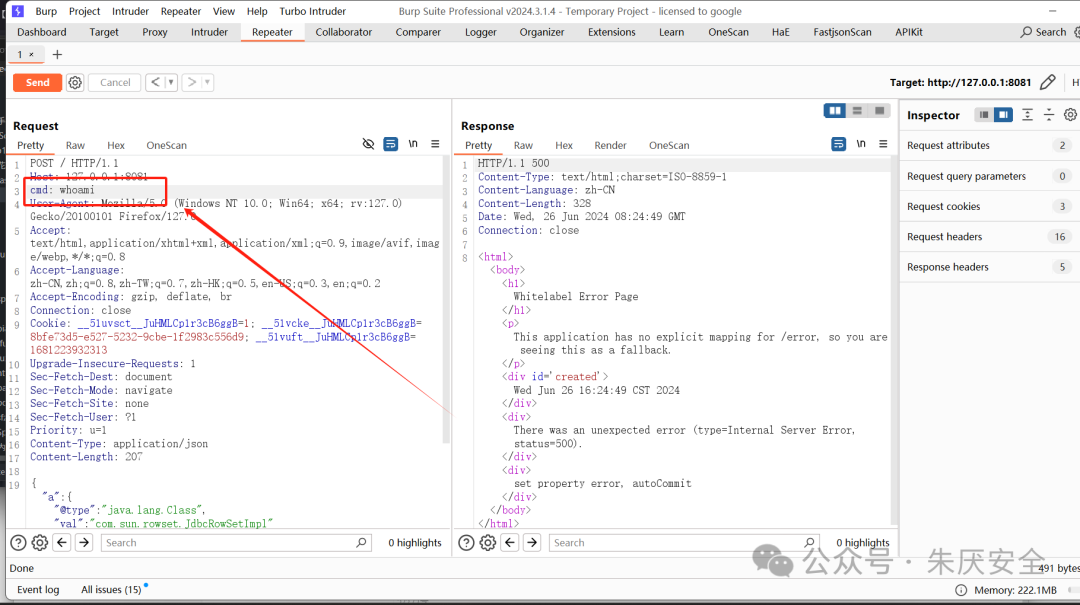Expand Request query parameters section
This screenshot has height=605, width=1080.
pyautogui.click(x=990, y=176)
